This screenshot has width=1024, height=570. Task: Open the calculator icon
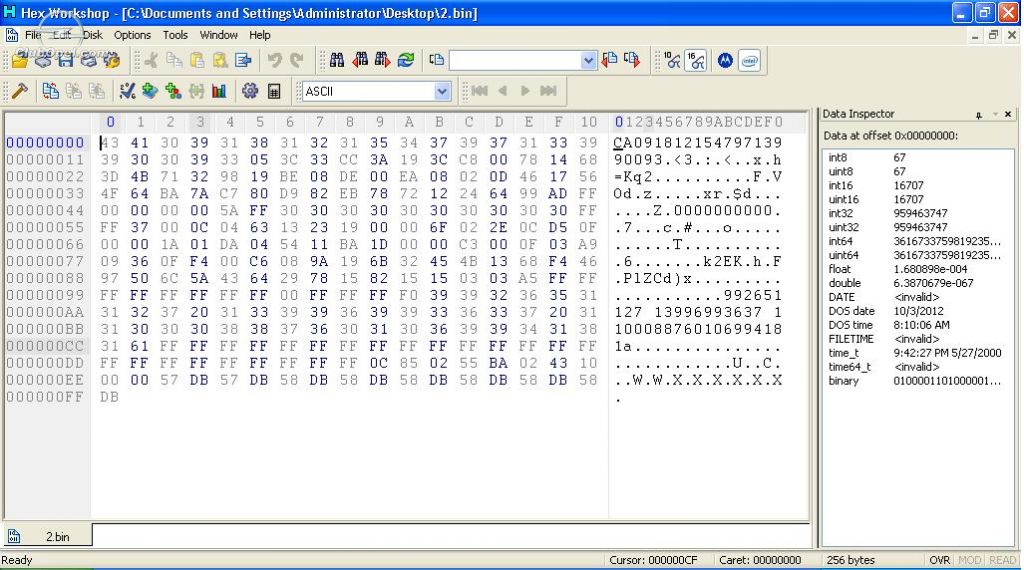(274, 91)
